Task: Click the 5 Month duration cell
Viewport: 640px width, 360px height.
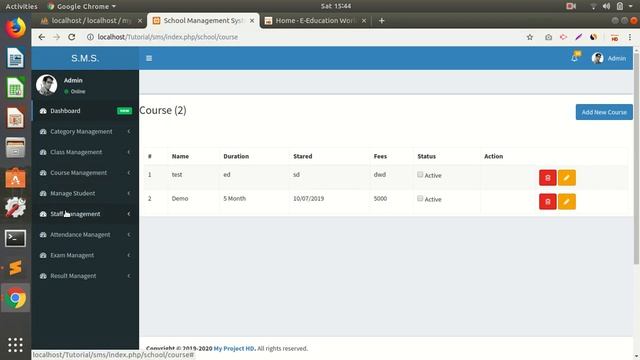Action: coord(235,199)
